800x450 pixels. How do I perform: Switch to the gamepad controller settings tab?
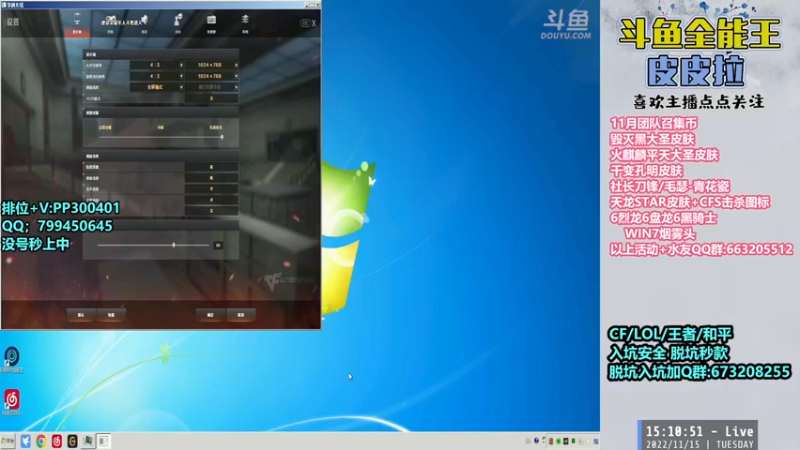(110, 22)
